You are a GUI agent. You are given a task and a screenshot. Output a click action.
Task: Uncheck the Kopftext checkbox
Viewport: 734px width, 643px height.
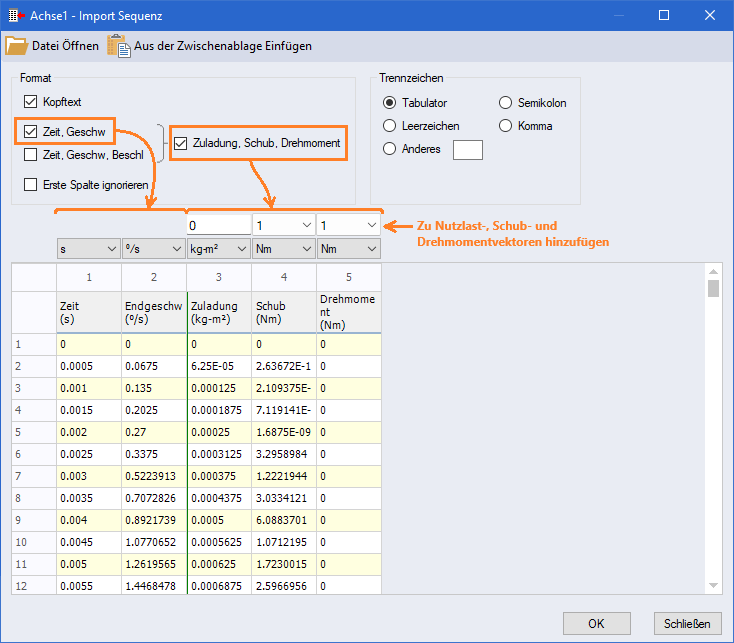(31, 102)
